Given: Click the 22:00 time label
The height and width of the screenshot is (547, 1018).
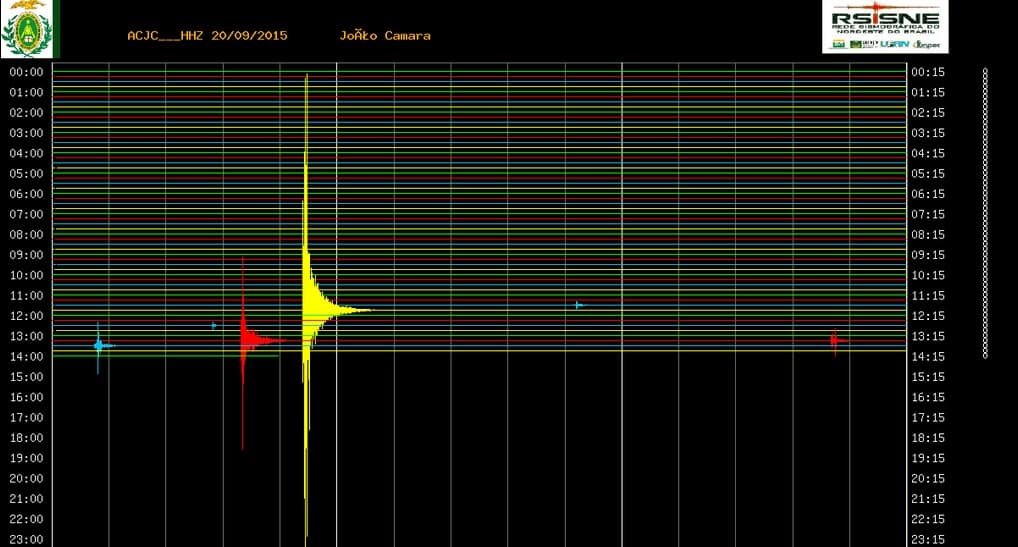Looking at the screenshot, I should pos(27,519).
